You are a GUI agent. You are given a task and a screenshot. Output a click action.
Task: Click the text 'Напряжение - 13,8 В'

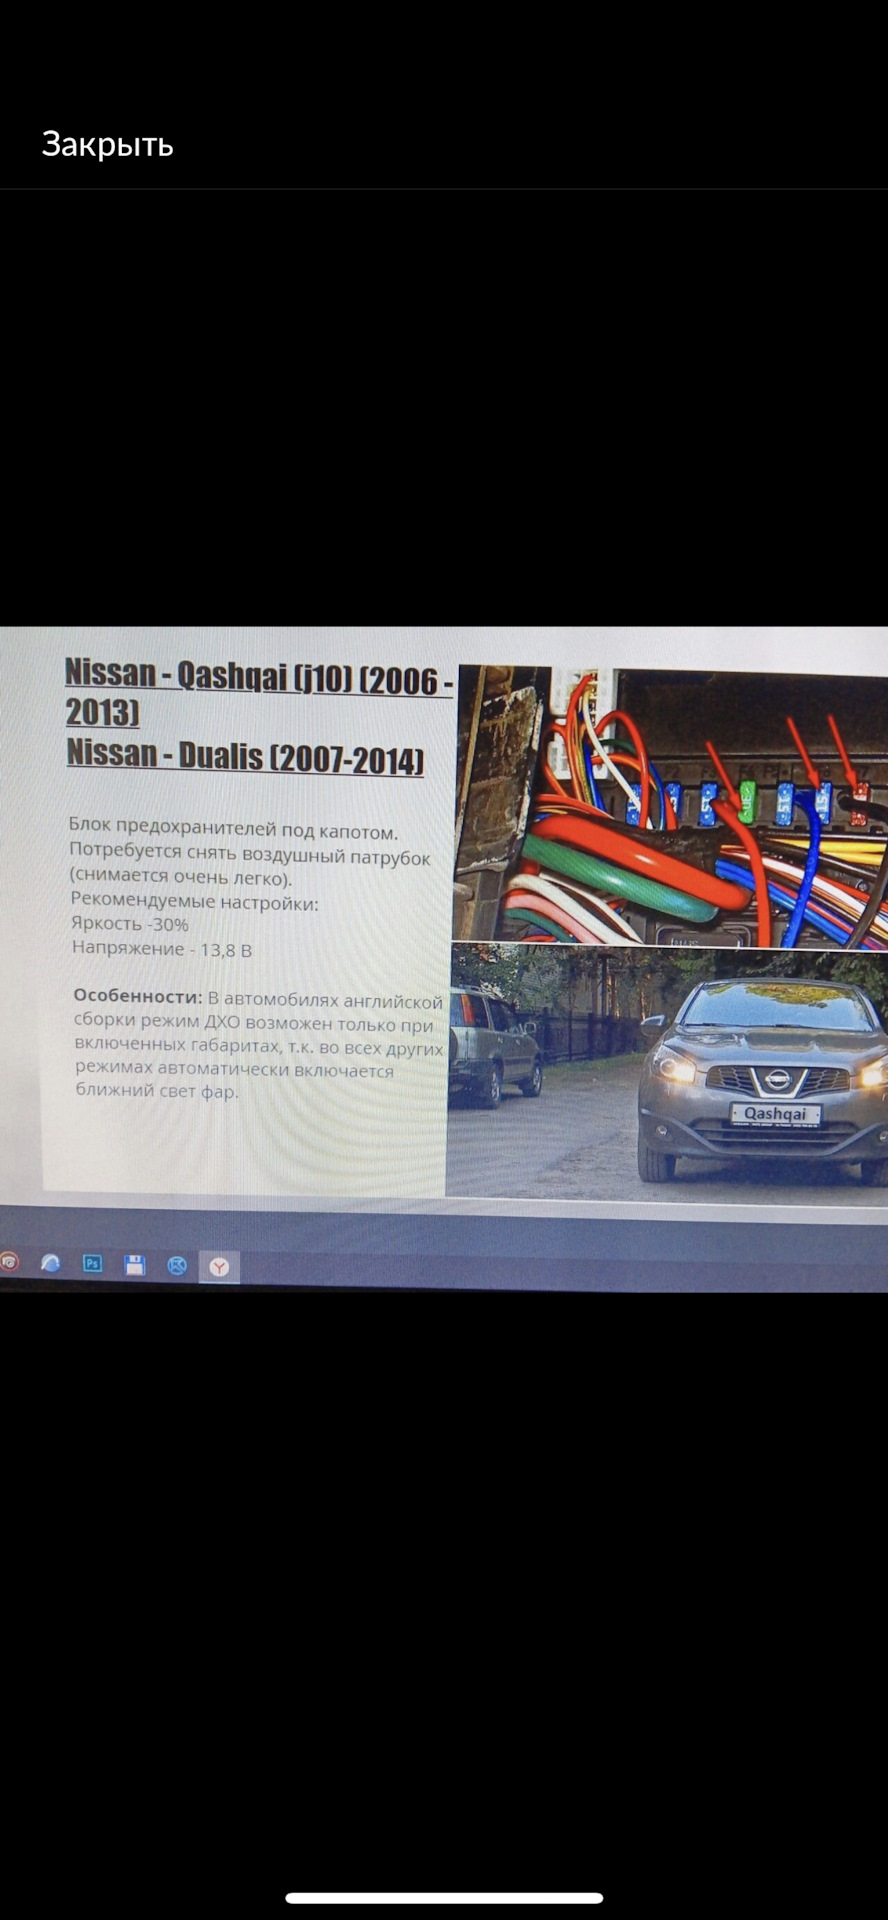tap(162, 948)
